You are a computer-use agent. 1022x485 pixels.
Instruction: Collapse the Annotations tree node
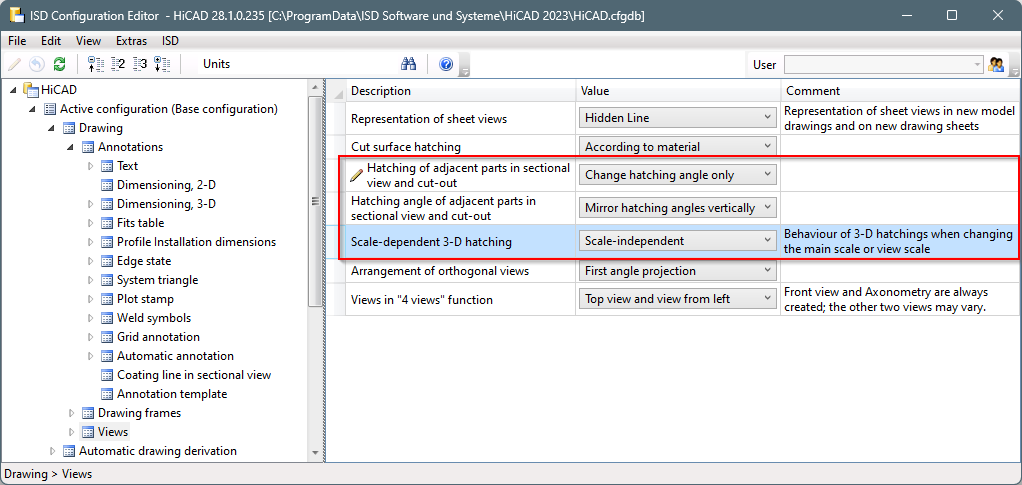tap(71, 147)
